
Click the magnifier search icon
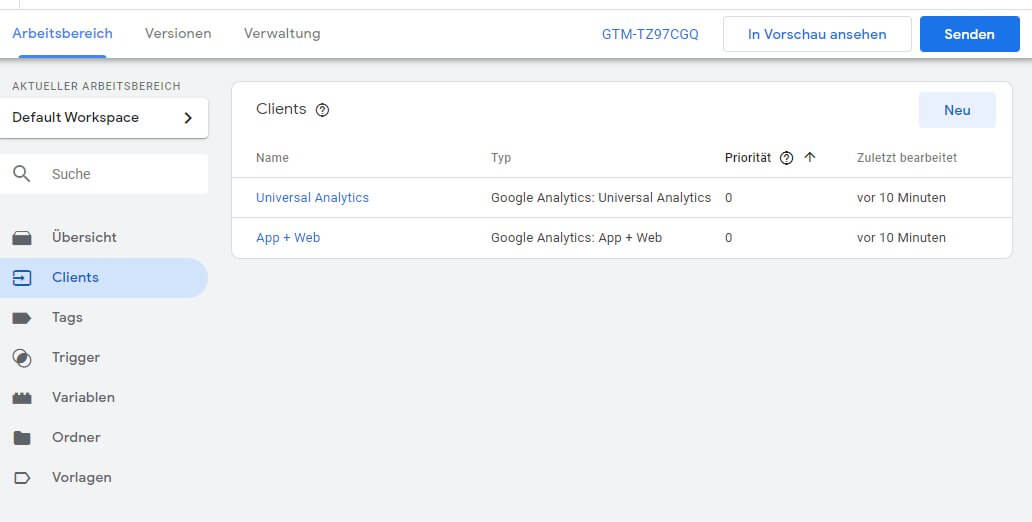point(22,174)
